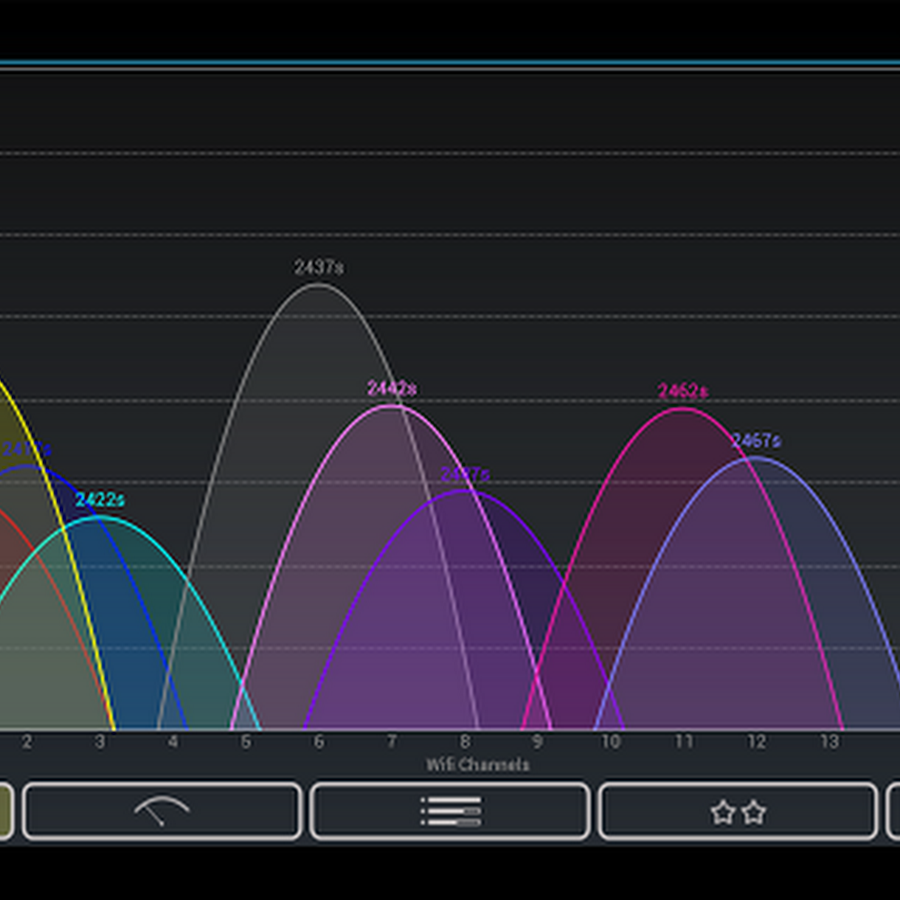This screenshot has height=900, width=900.
Task: Click channel 9 on the axis
Action: tap(537, 742)
